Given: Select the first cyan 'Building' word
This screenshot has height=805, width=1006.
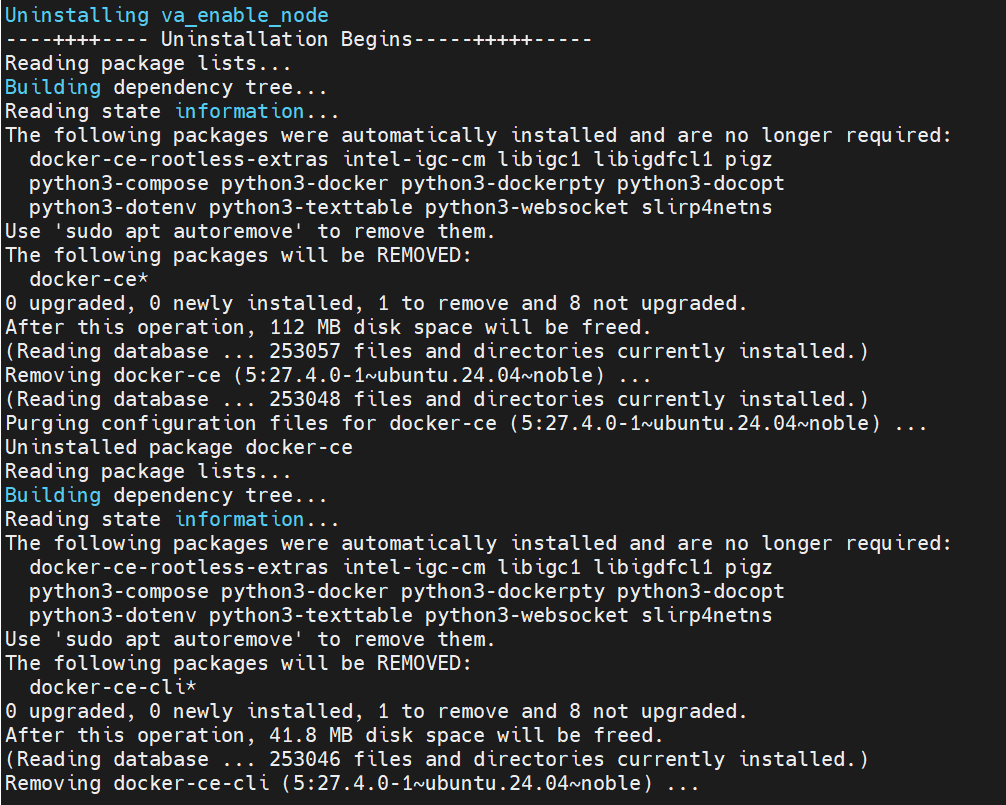Looking at the screenshot, I should (53, 87).
